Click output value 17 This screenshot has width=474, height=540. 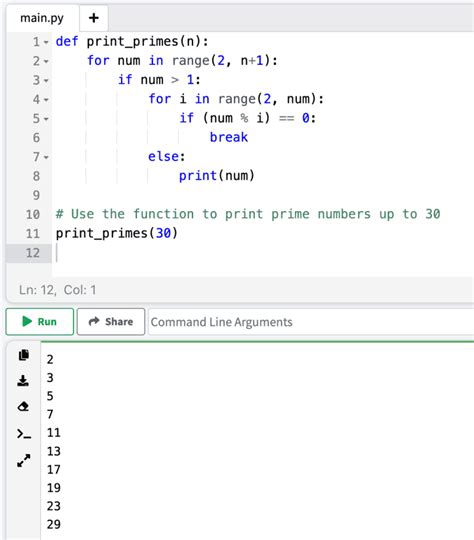tap(54, 469)
